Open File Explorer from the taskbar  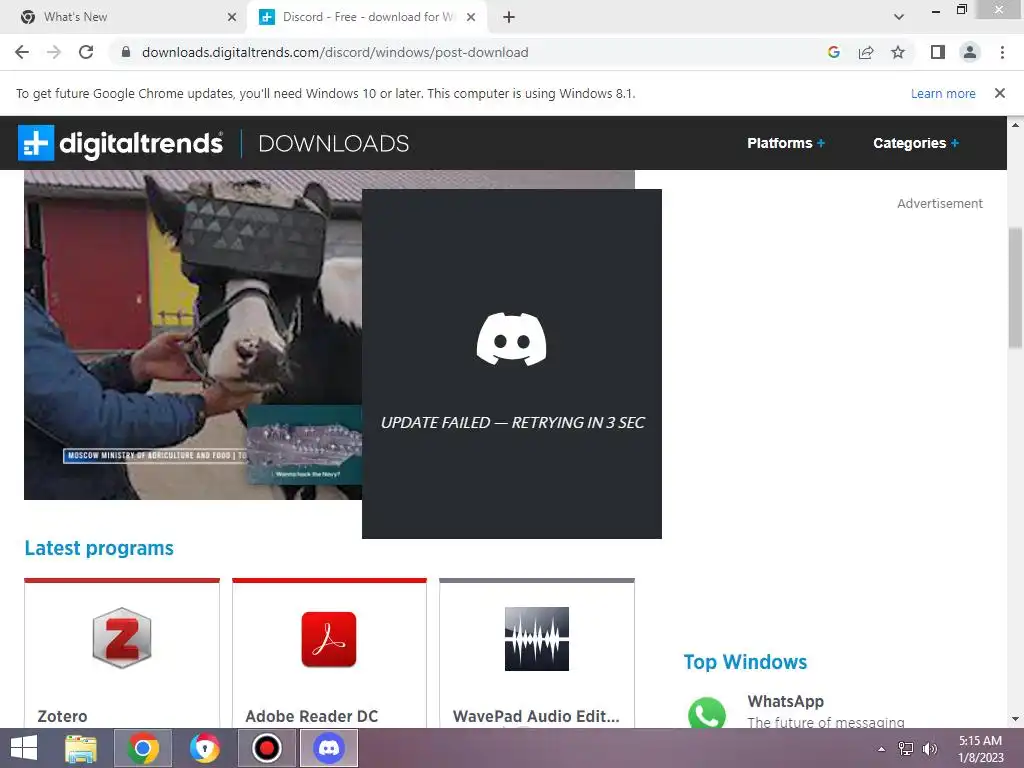coord(81,748)
